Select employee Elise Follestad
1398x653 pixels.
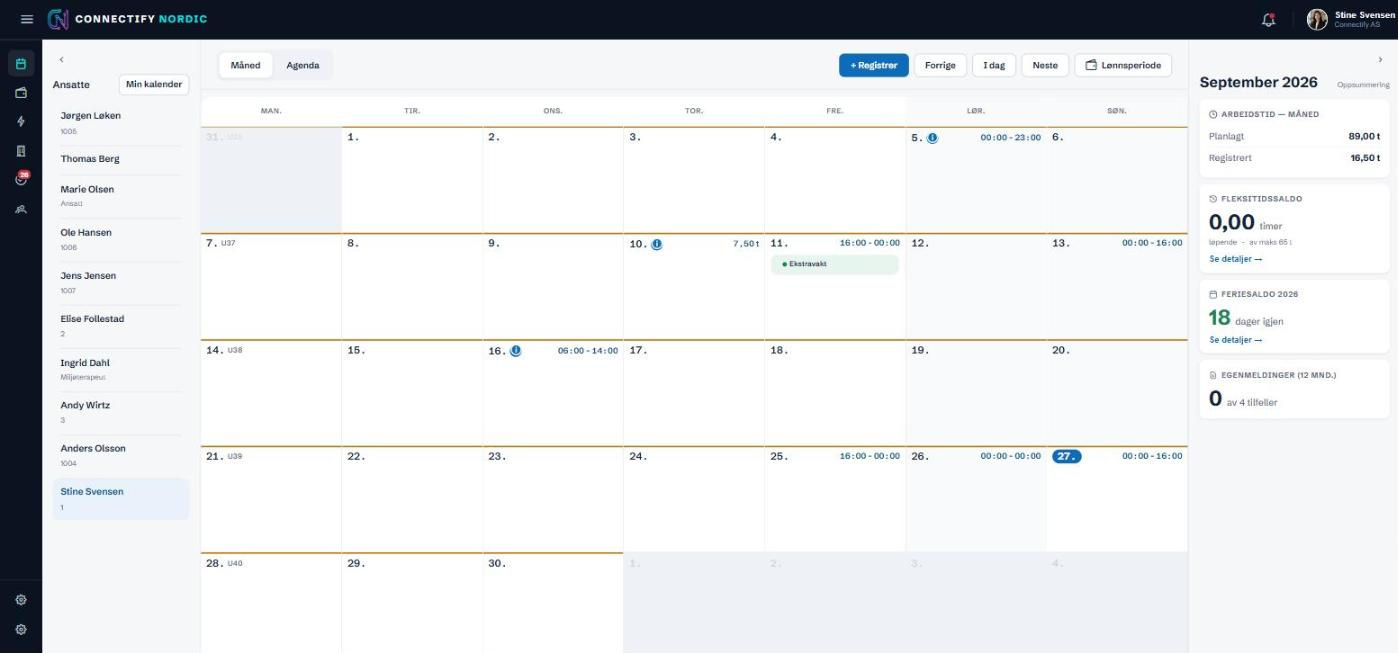[120, 325]
